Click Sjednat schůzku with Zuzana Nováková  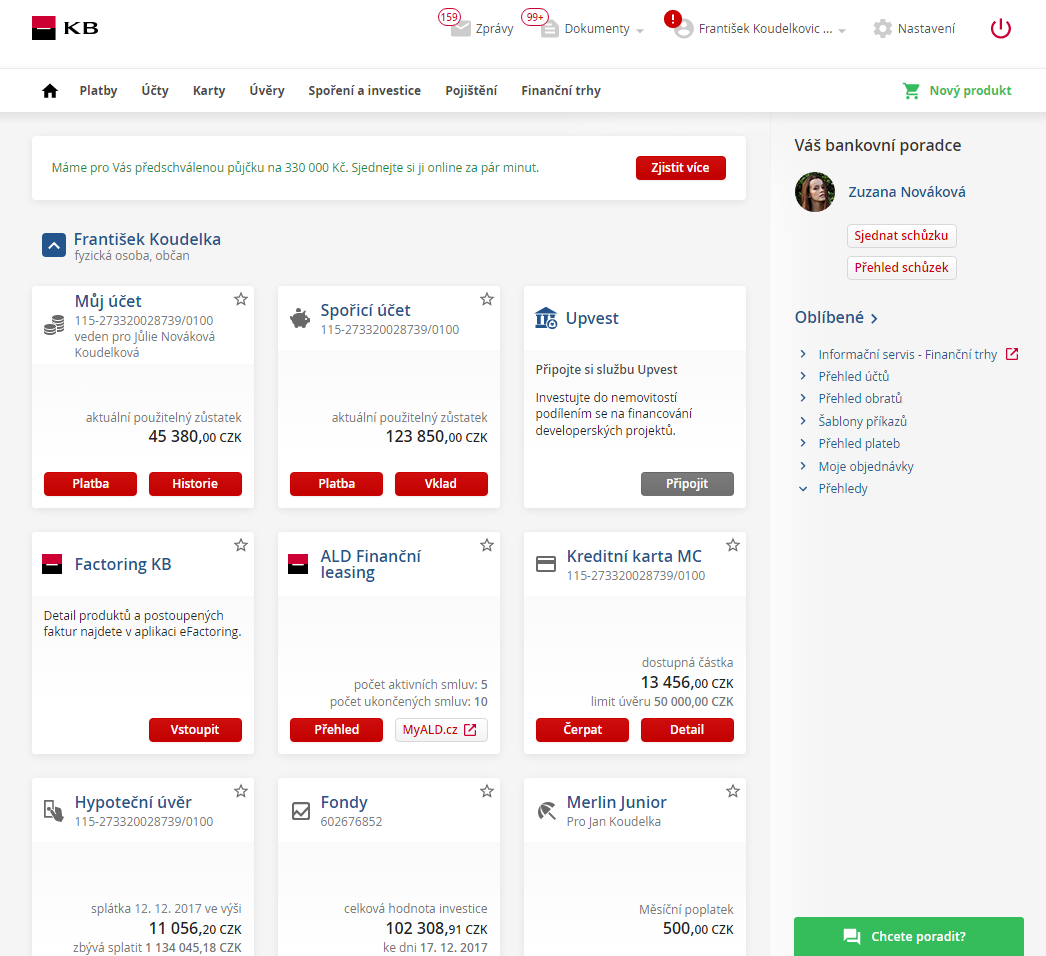pos(901,236)
